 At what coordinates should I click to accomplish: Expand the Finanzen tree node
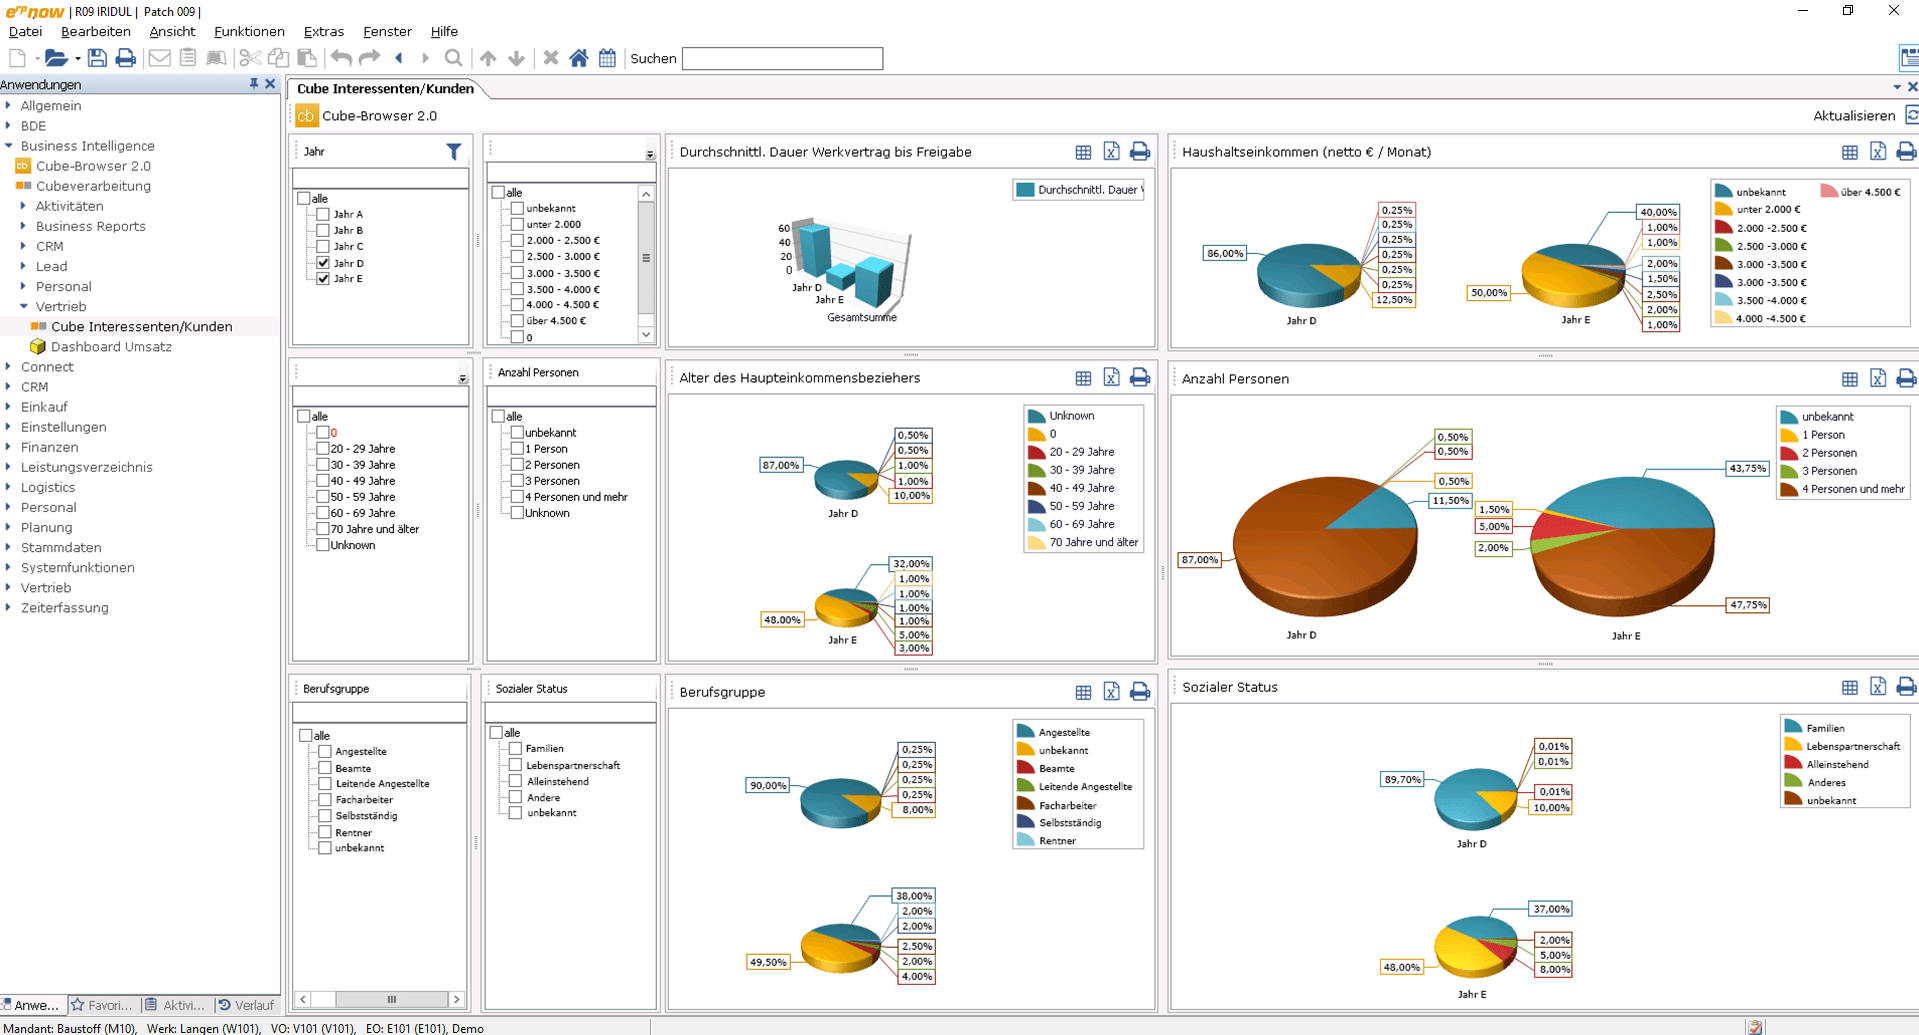coord(8,447)
